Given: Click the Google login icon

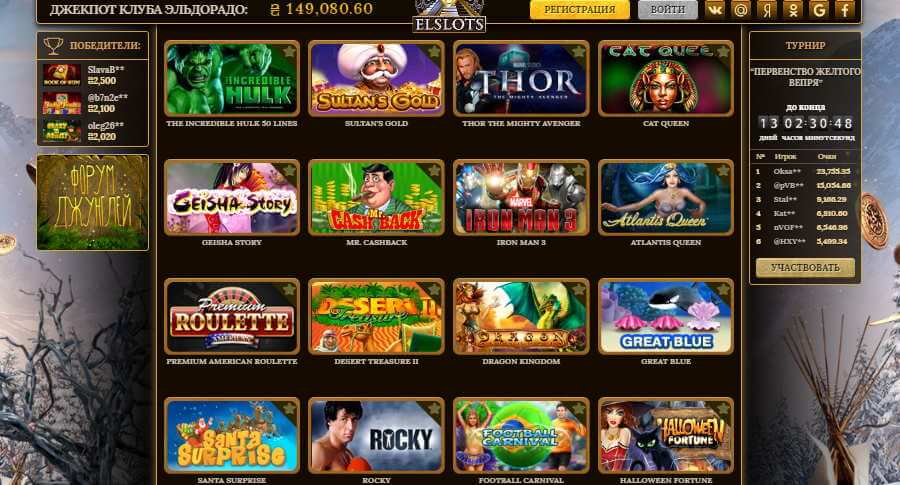Looking at the screenshot, I should (819, 9).
